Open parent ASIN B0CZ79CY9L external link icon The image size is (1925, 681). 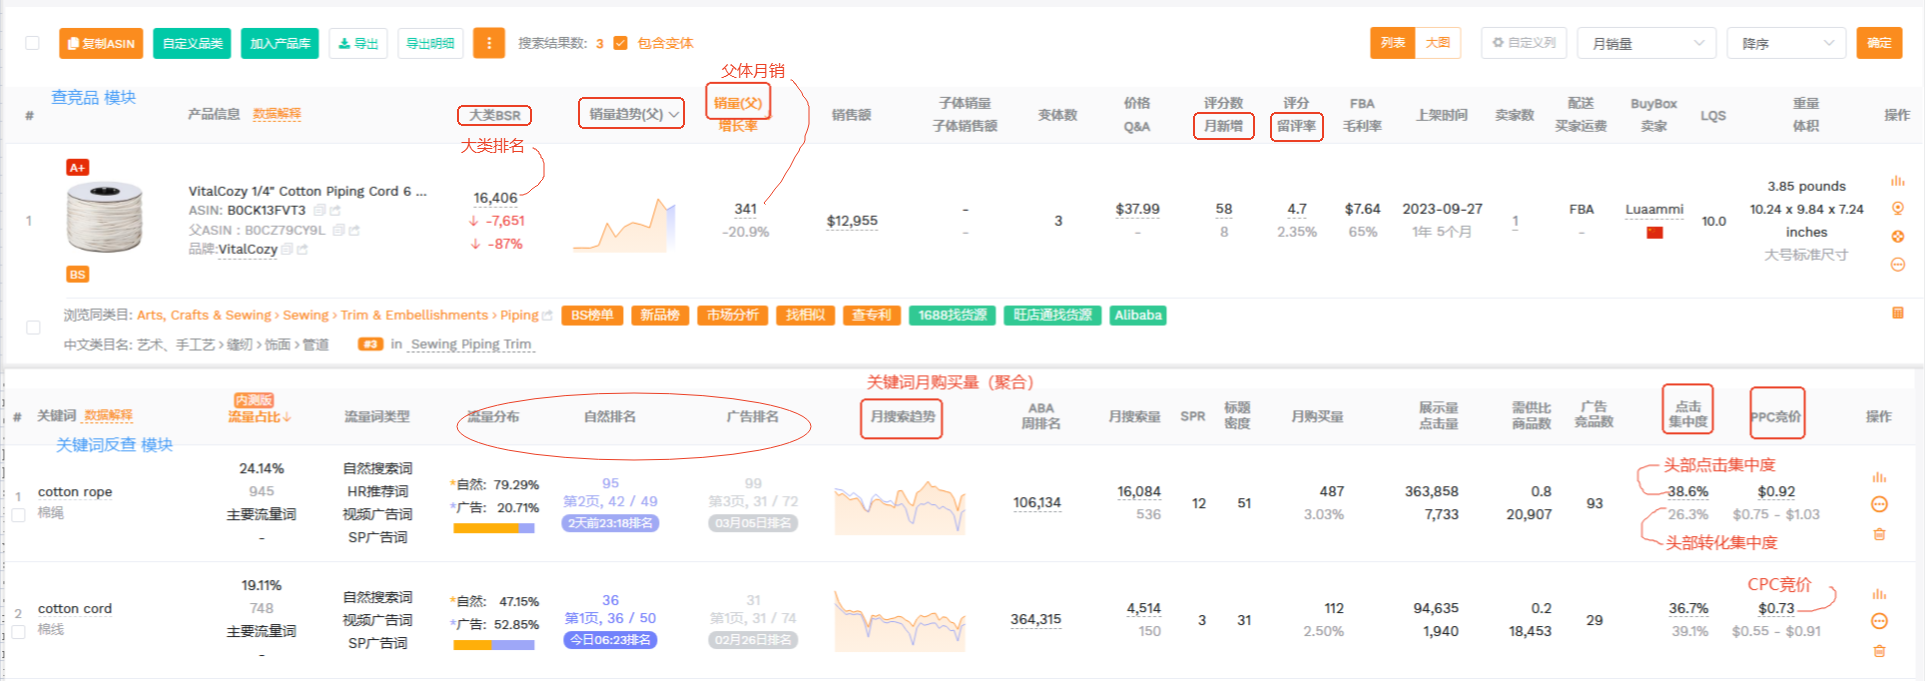[354, 230]
